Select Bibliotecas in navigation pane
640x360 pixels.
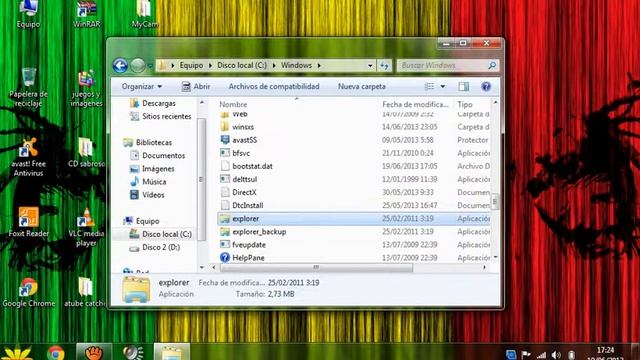click(x=148, y=142)
